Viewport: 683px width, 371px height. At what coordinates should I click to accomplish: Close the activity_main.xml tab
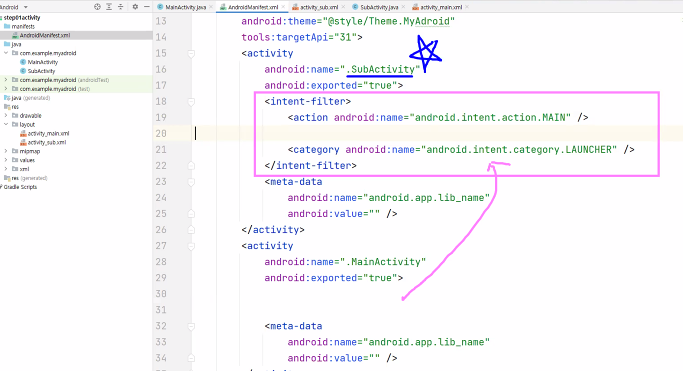(467, 7)
